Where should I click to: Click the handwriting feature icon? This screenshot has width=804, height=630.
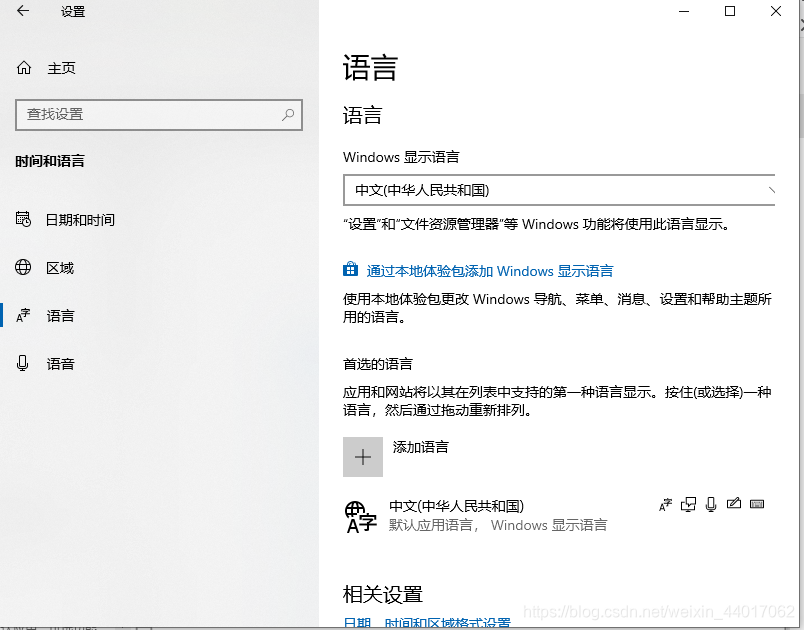click(x=734, y=504)
